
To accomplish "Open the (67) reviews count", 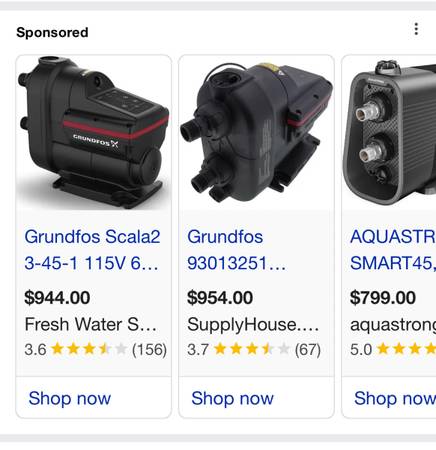I will tap(308, 350).
